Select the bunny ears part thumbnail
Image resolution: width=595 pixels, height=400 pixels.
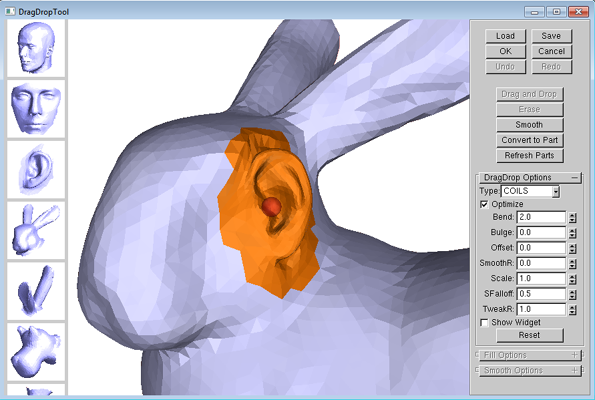tap(36, 291)
